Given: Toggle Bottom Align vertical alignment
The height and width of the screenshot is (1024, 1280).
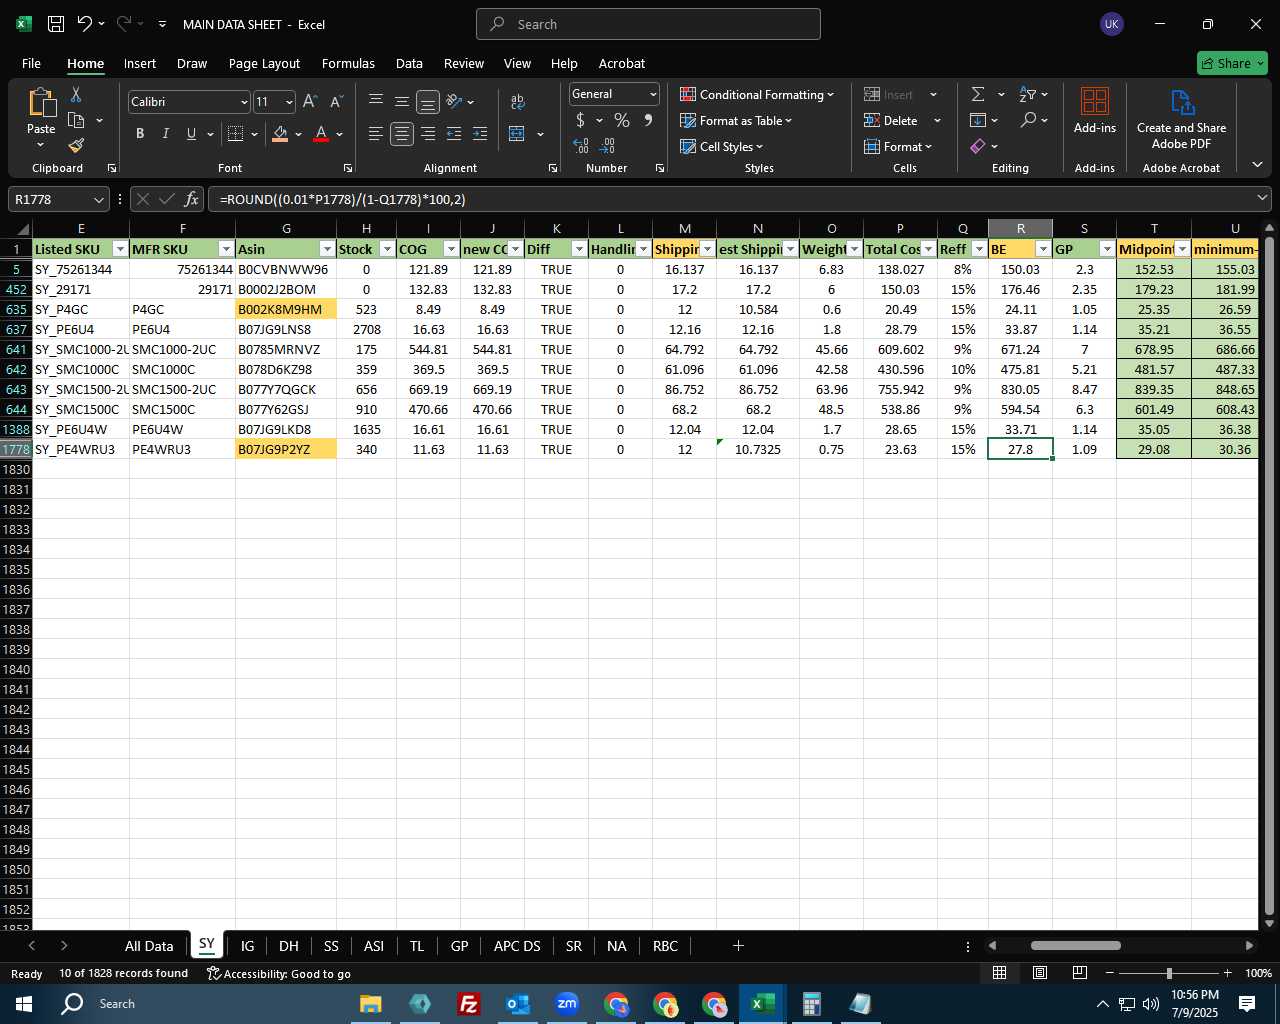Looking at the screenshot, I should click(x=428, y=102).
